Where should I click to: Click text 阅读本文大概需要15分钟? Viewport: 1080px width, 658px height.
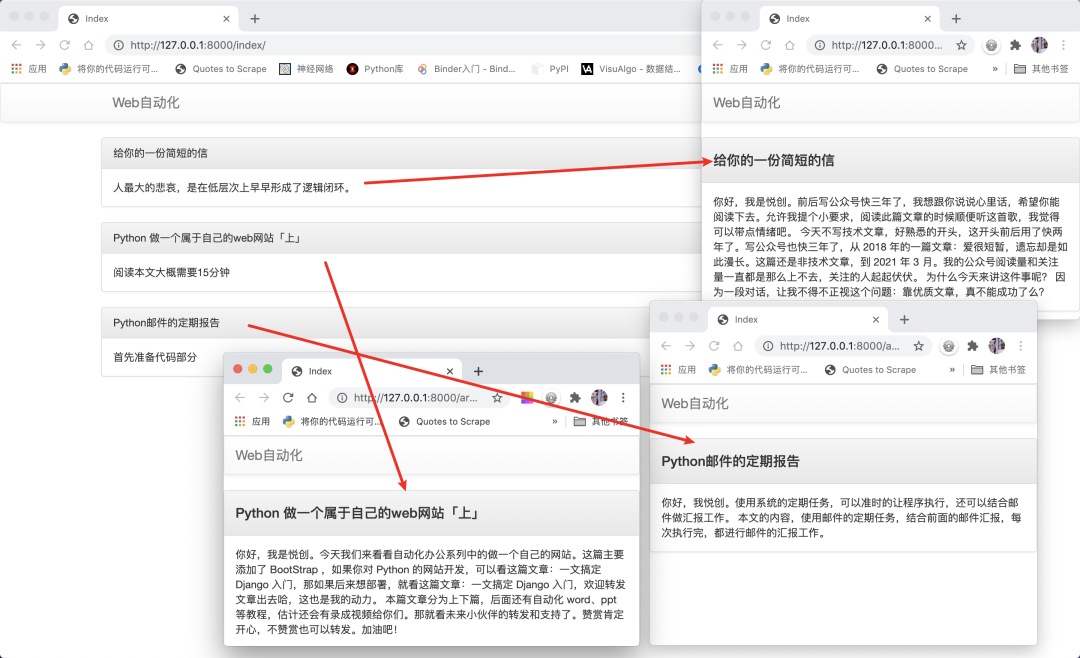172,272
